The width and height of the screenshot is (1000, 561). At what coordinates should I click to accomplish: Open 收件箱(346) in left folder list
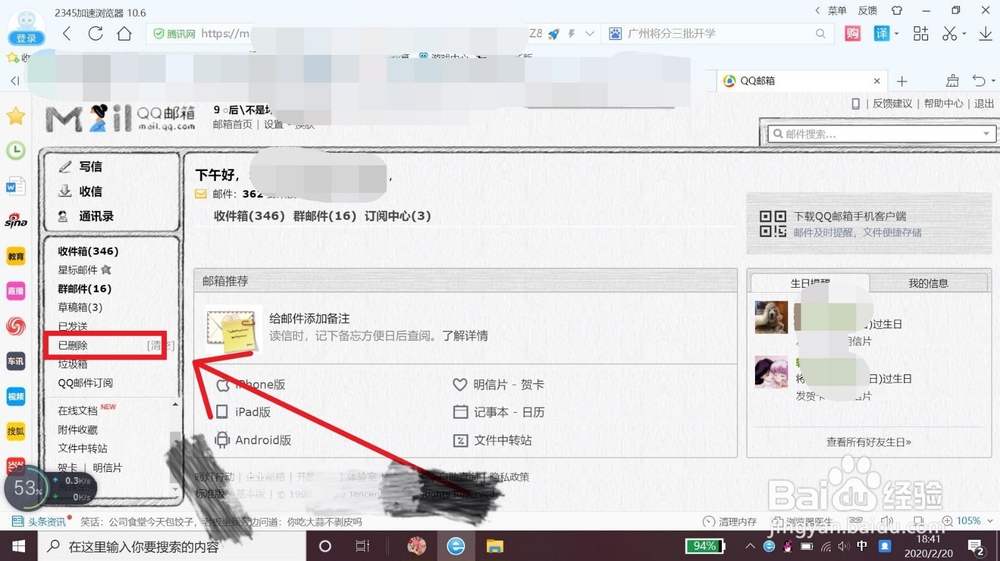tap(88, 251)
